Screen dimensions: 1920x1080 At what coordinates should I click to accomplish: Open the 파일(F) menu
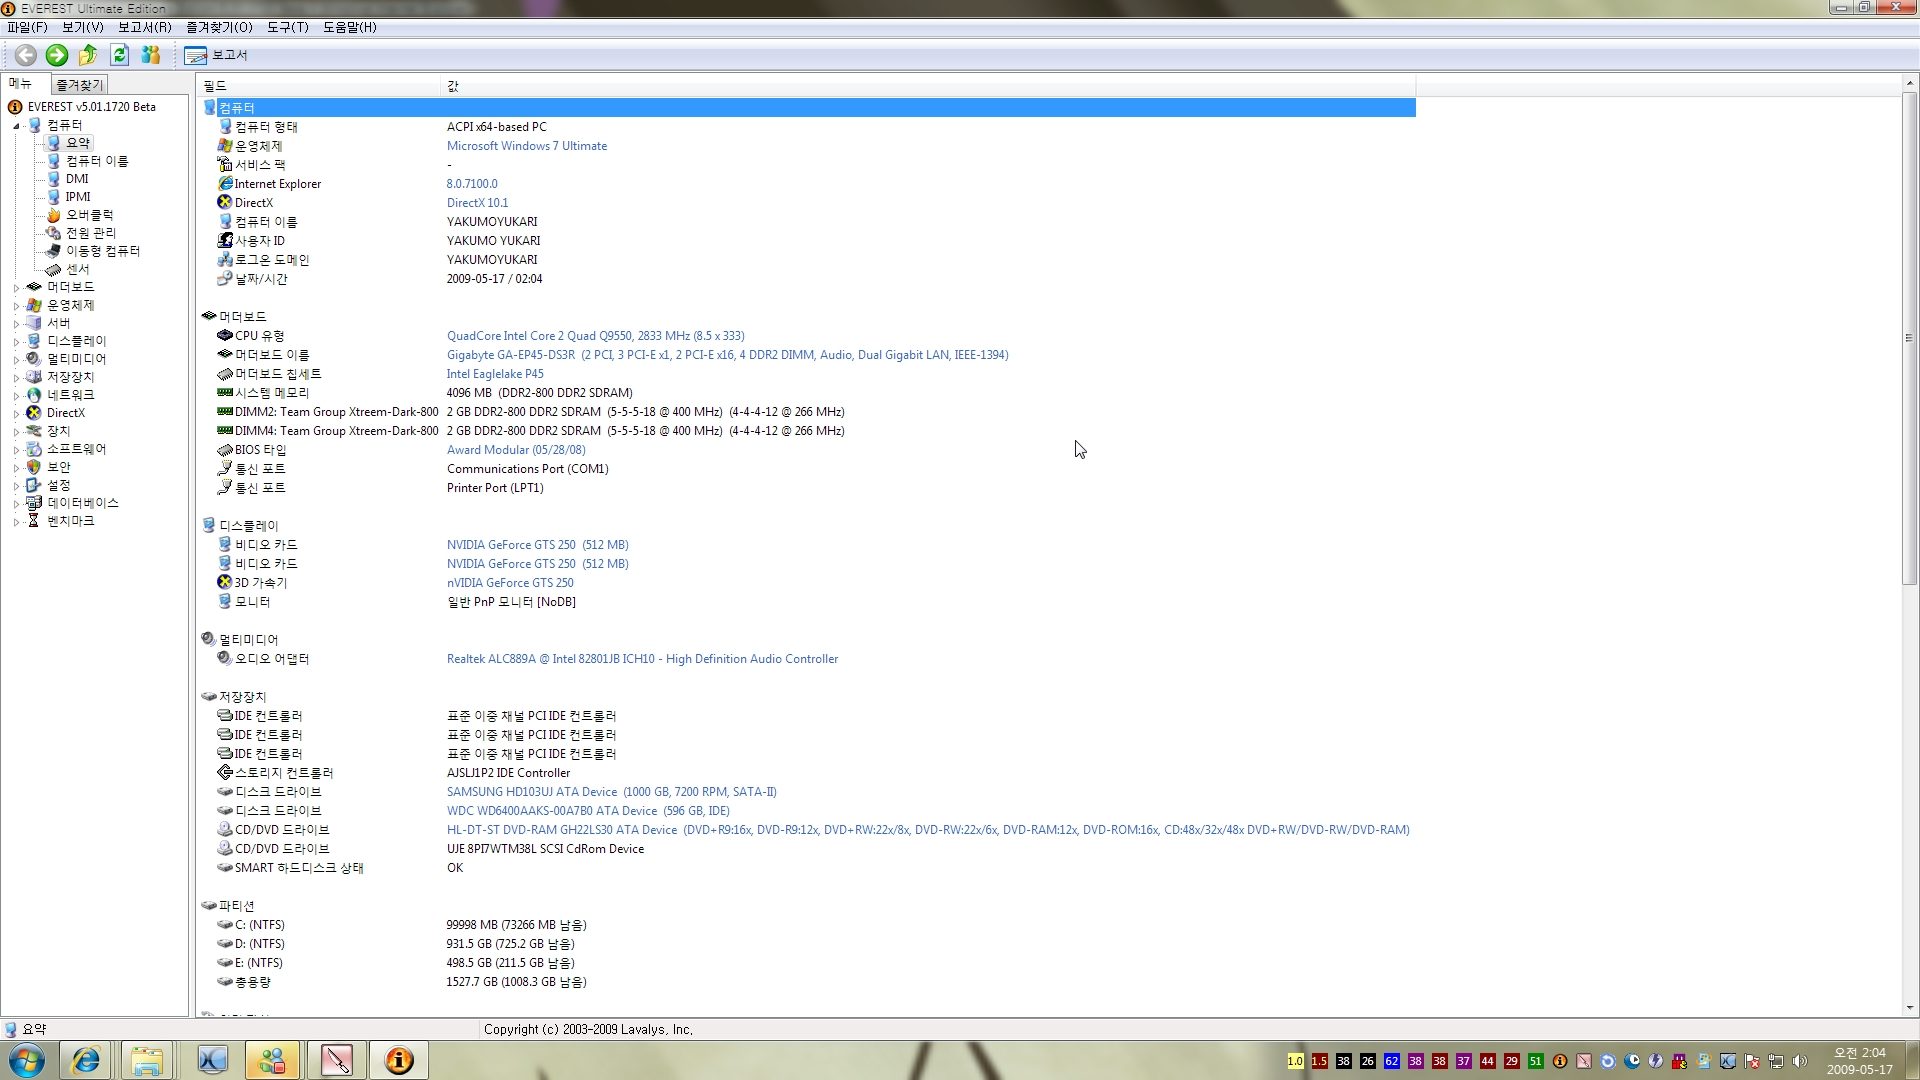pyautogui.click(x=27, y=27)
